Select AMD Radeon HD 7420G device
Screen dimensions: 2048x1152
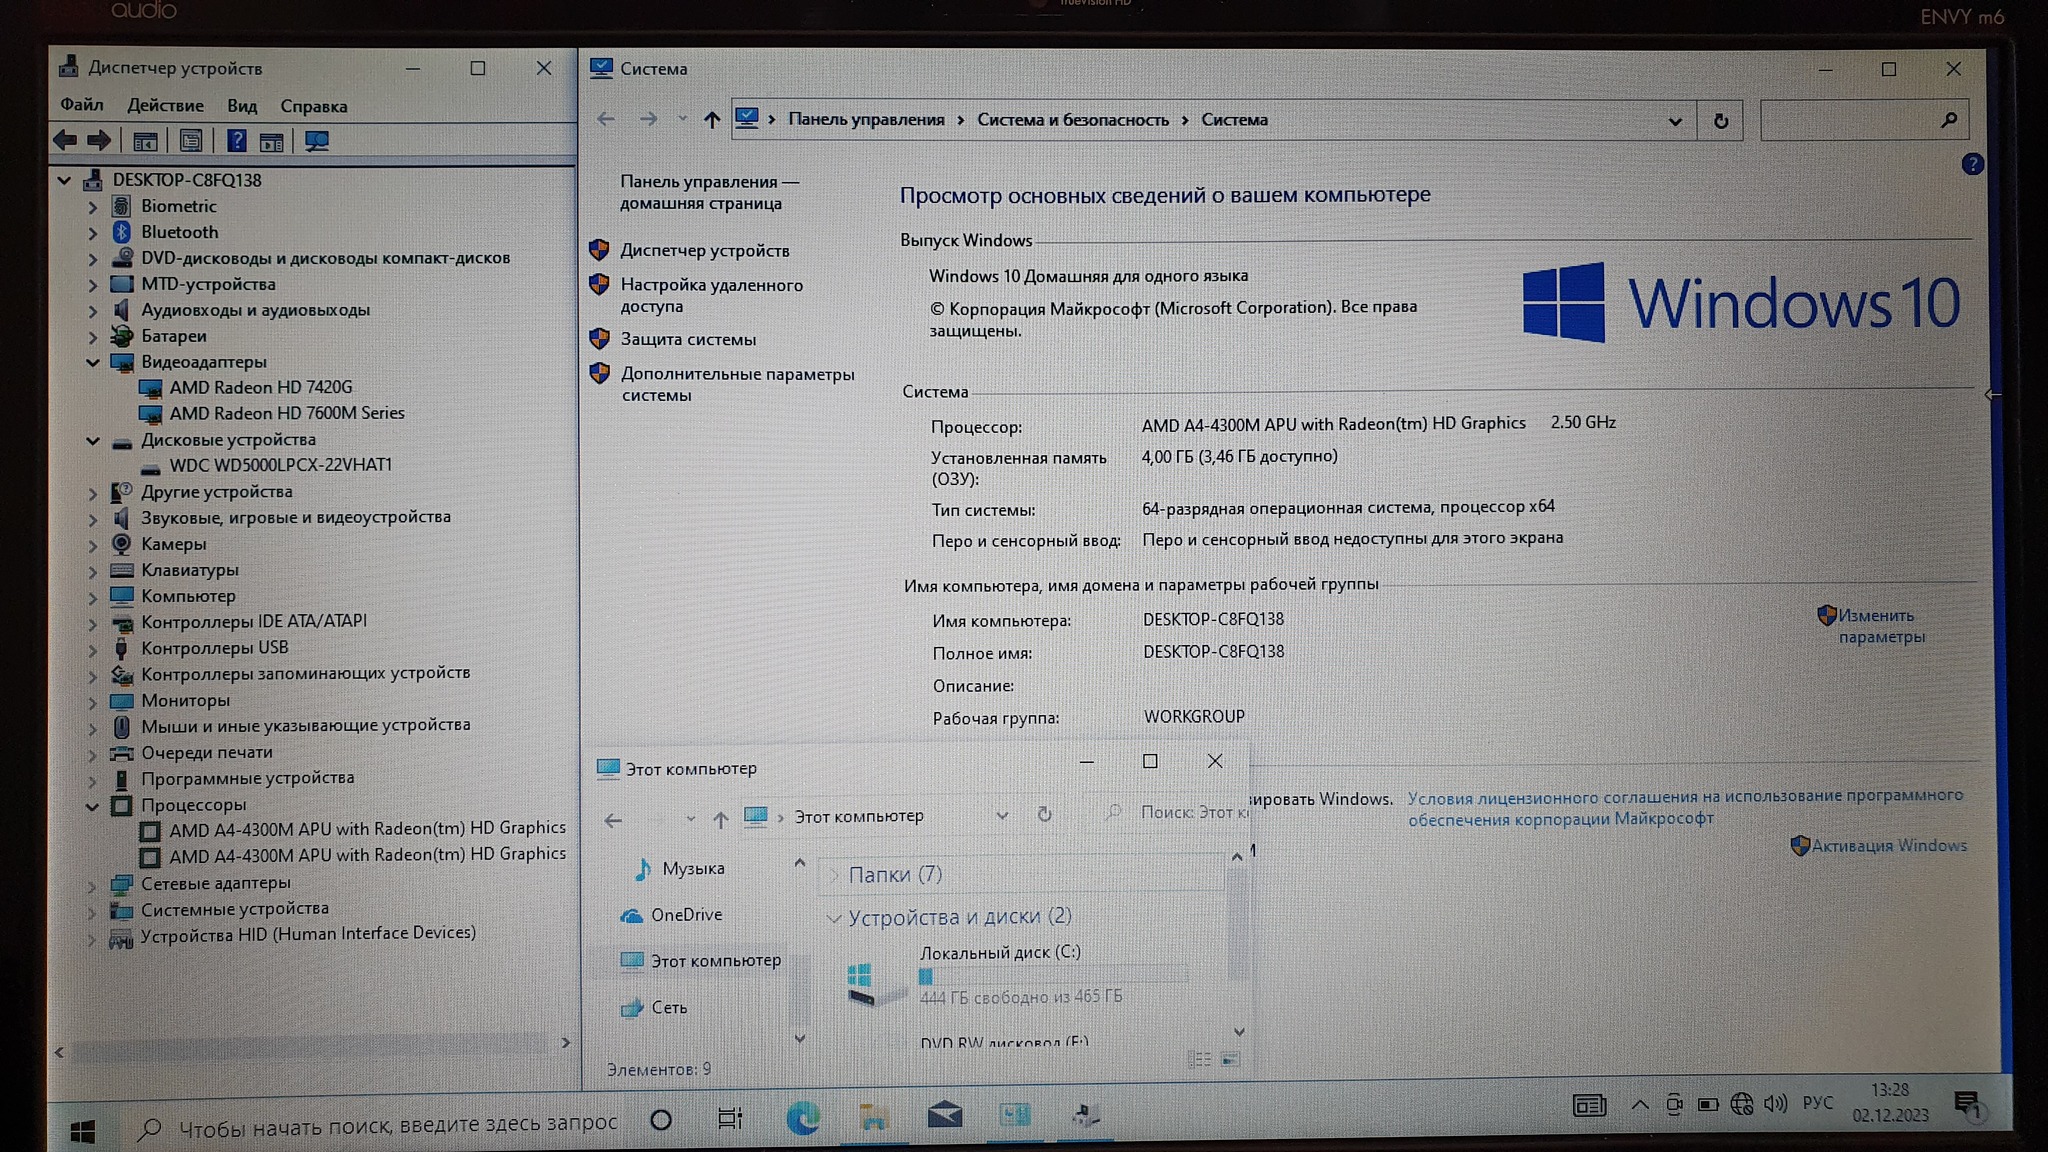[260, 388]
